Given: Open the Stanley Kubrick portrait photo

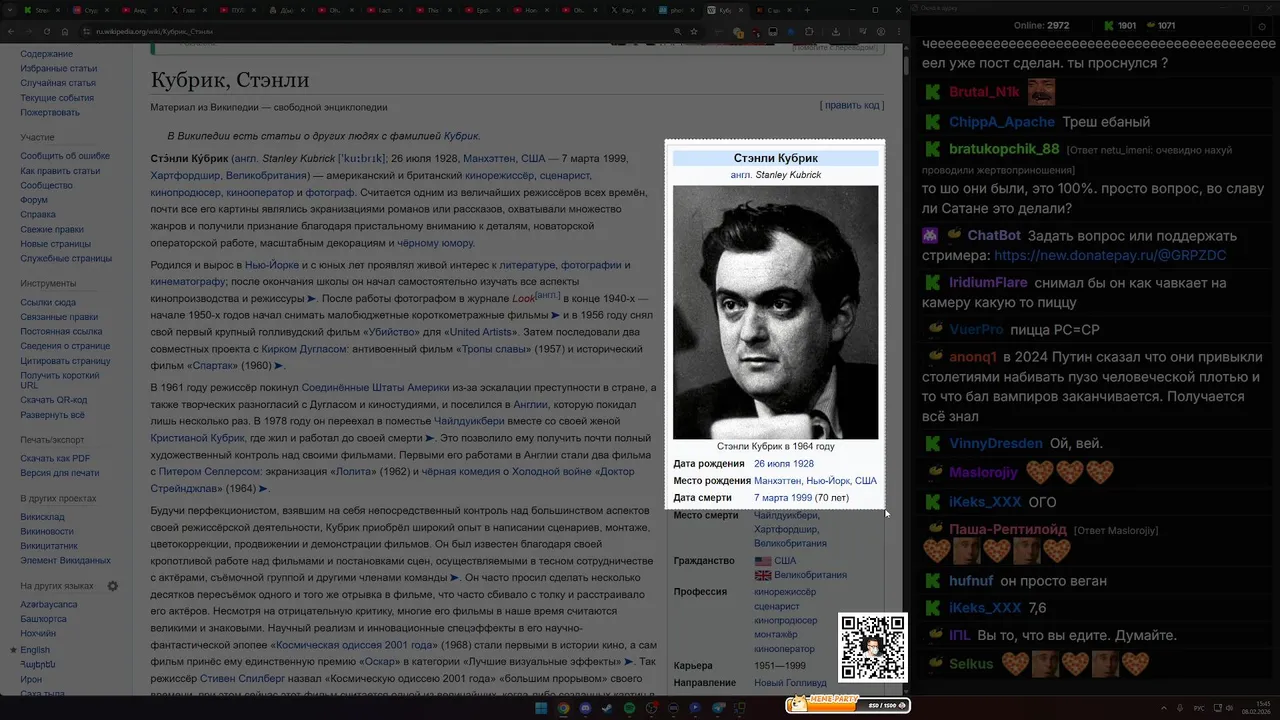Looking at the screenshot, I should 775,312.
